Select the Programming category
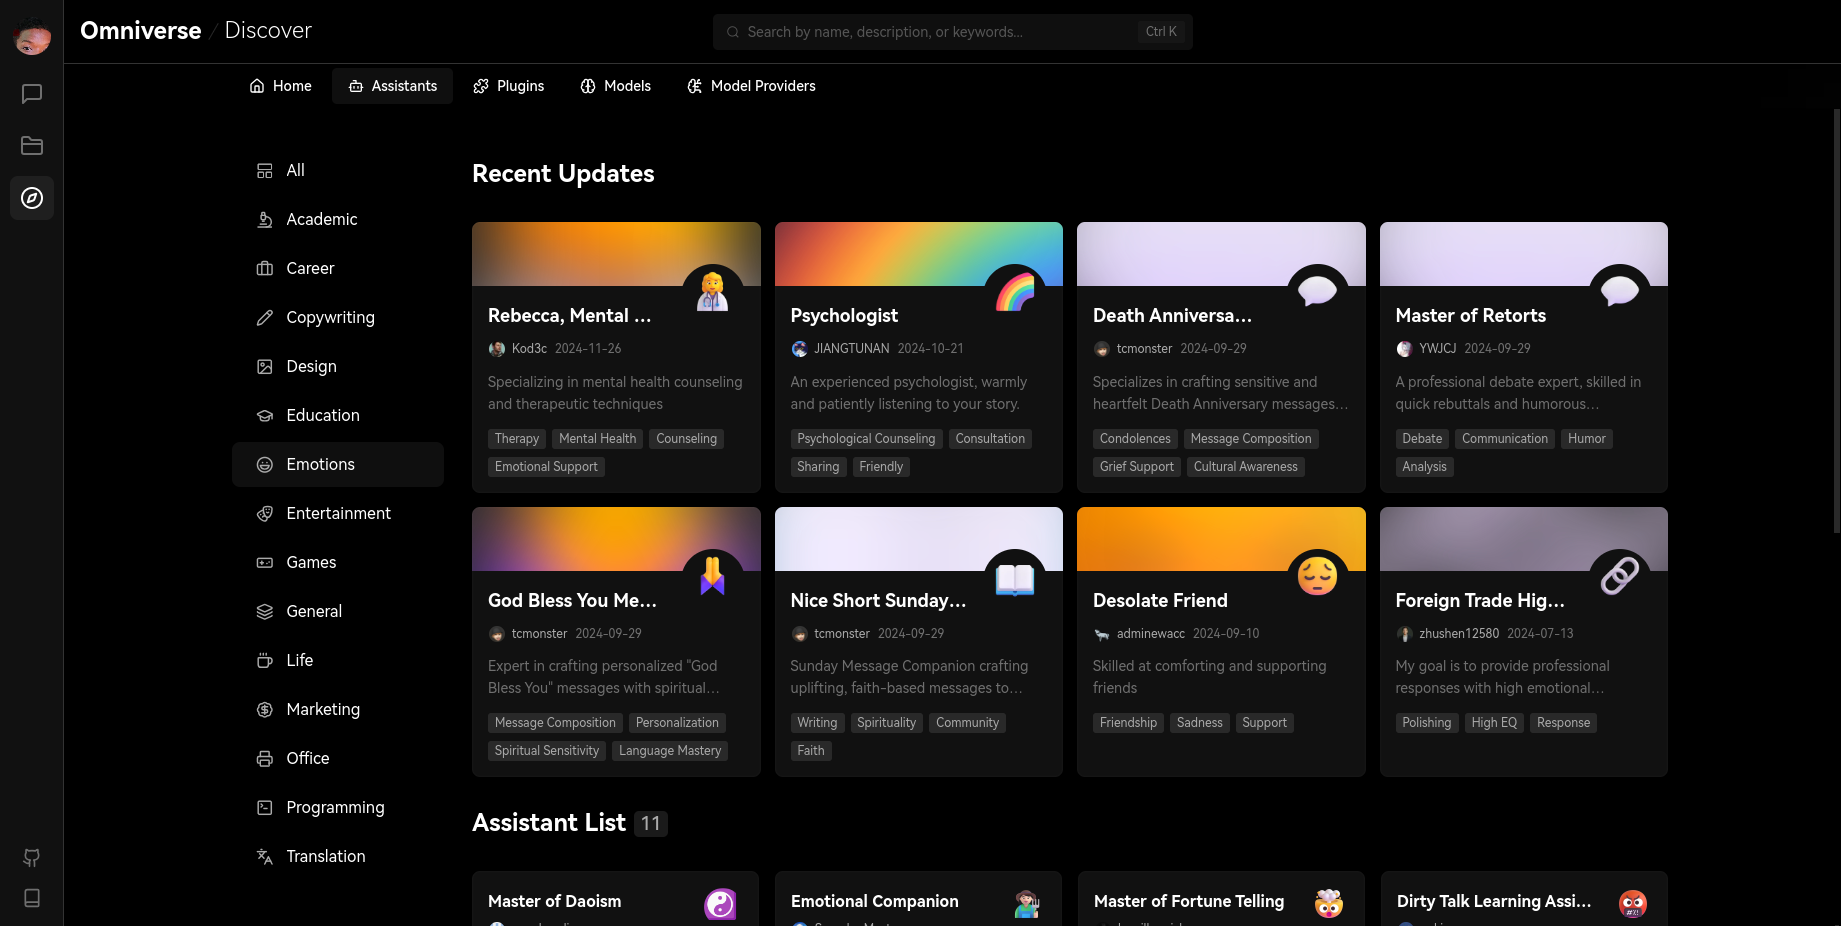Image resolution: width=1841 pixels, height=926 pixels. pyautogui.click(x=338, y=808)
